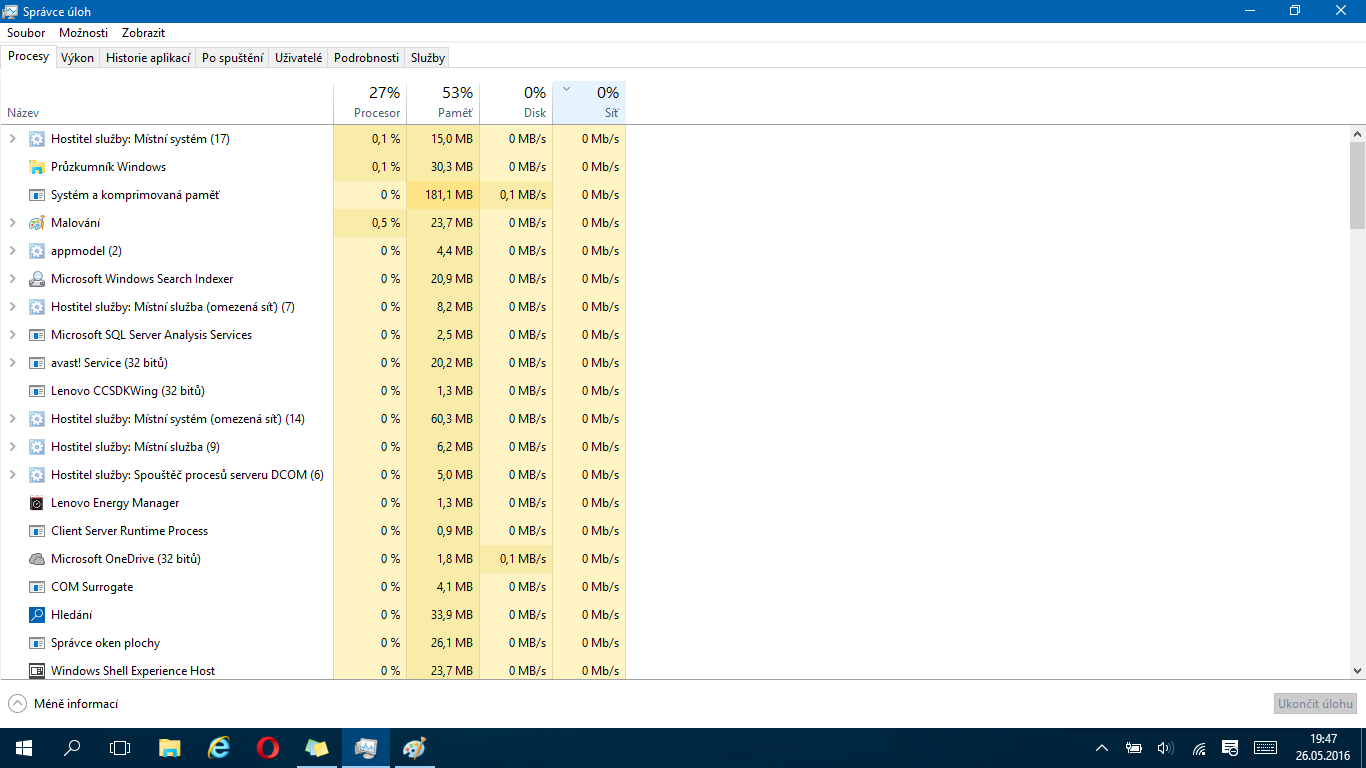Open the Windows Start menu
Image resolution: width=1366 pixels, height=768 pixels.
tap(24, 748)
